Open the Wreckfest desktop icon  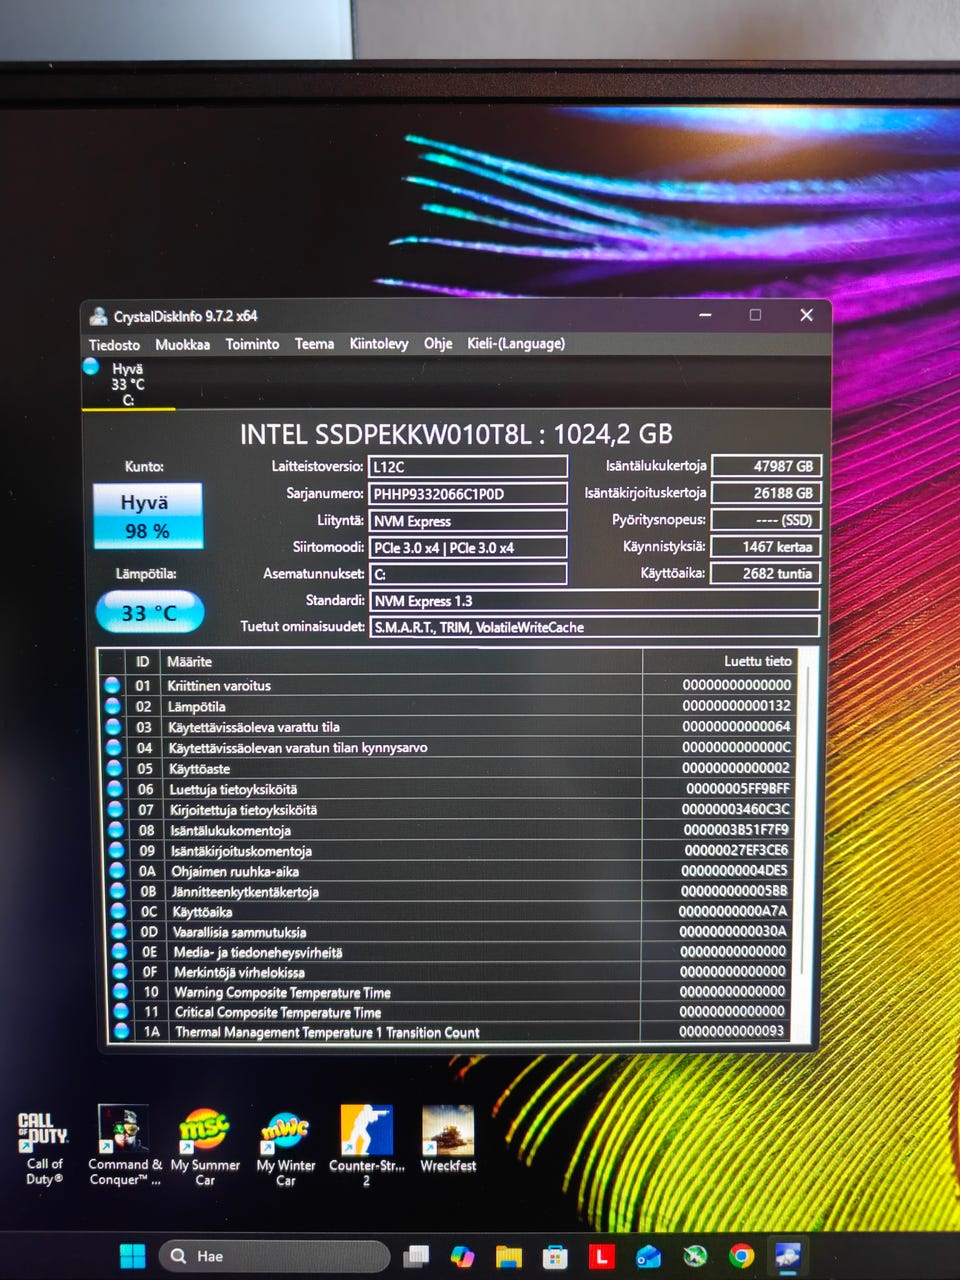448,1130
